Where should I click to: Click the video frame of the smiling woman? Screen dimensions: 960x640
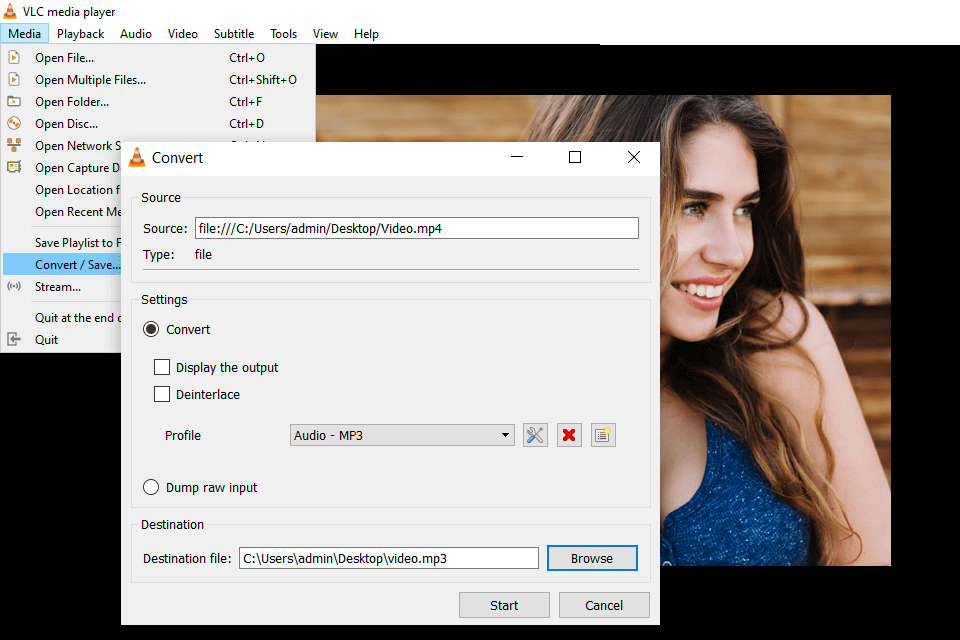(x=776, y=330)
